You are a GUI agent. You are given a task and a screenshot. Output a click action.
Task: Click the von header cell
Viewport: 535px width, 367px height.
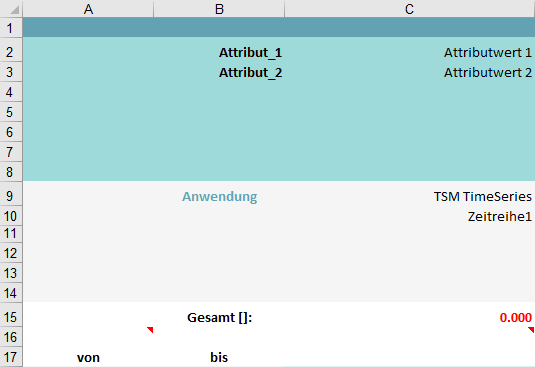click(x=88, y=357)
